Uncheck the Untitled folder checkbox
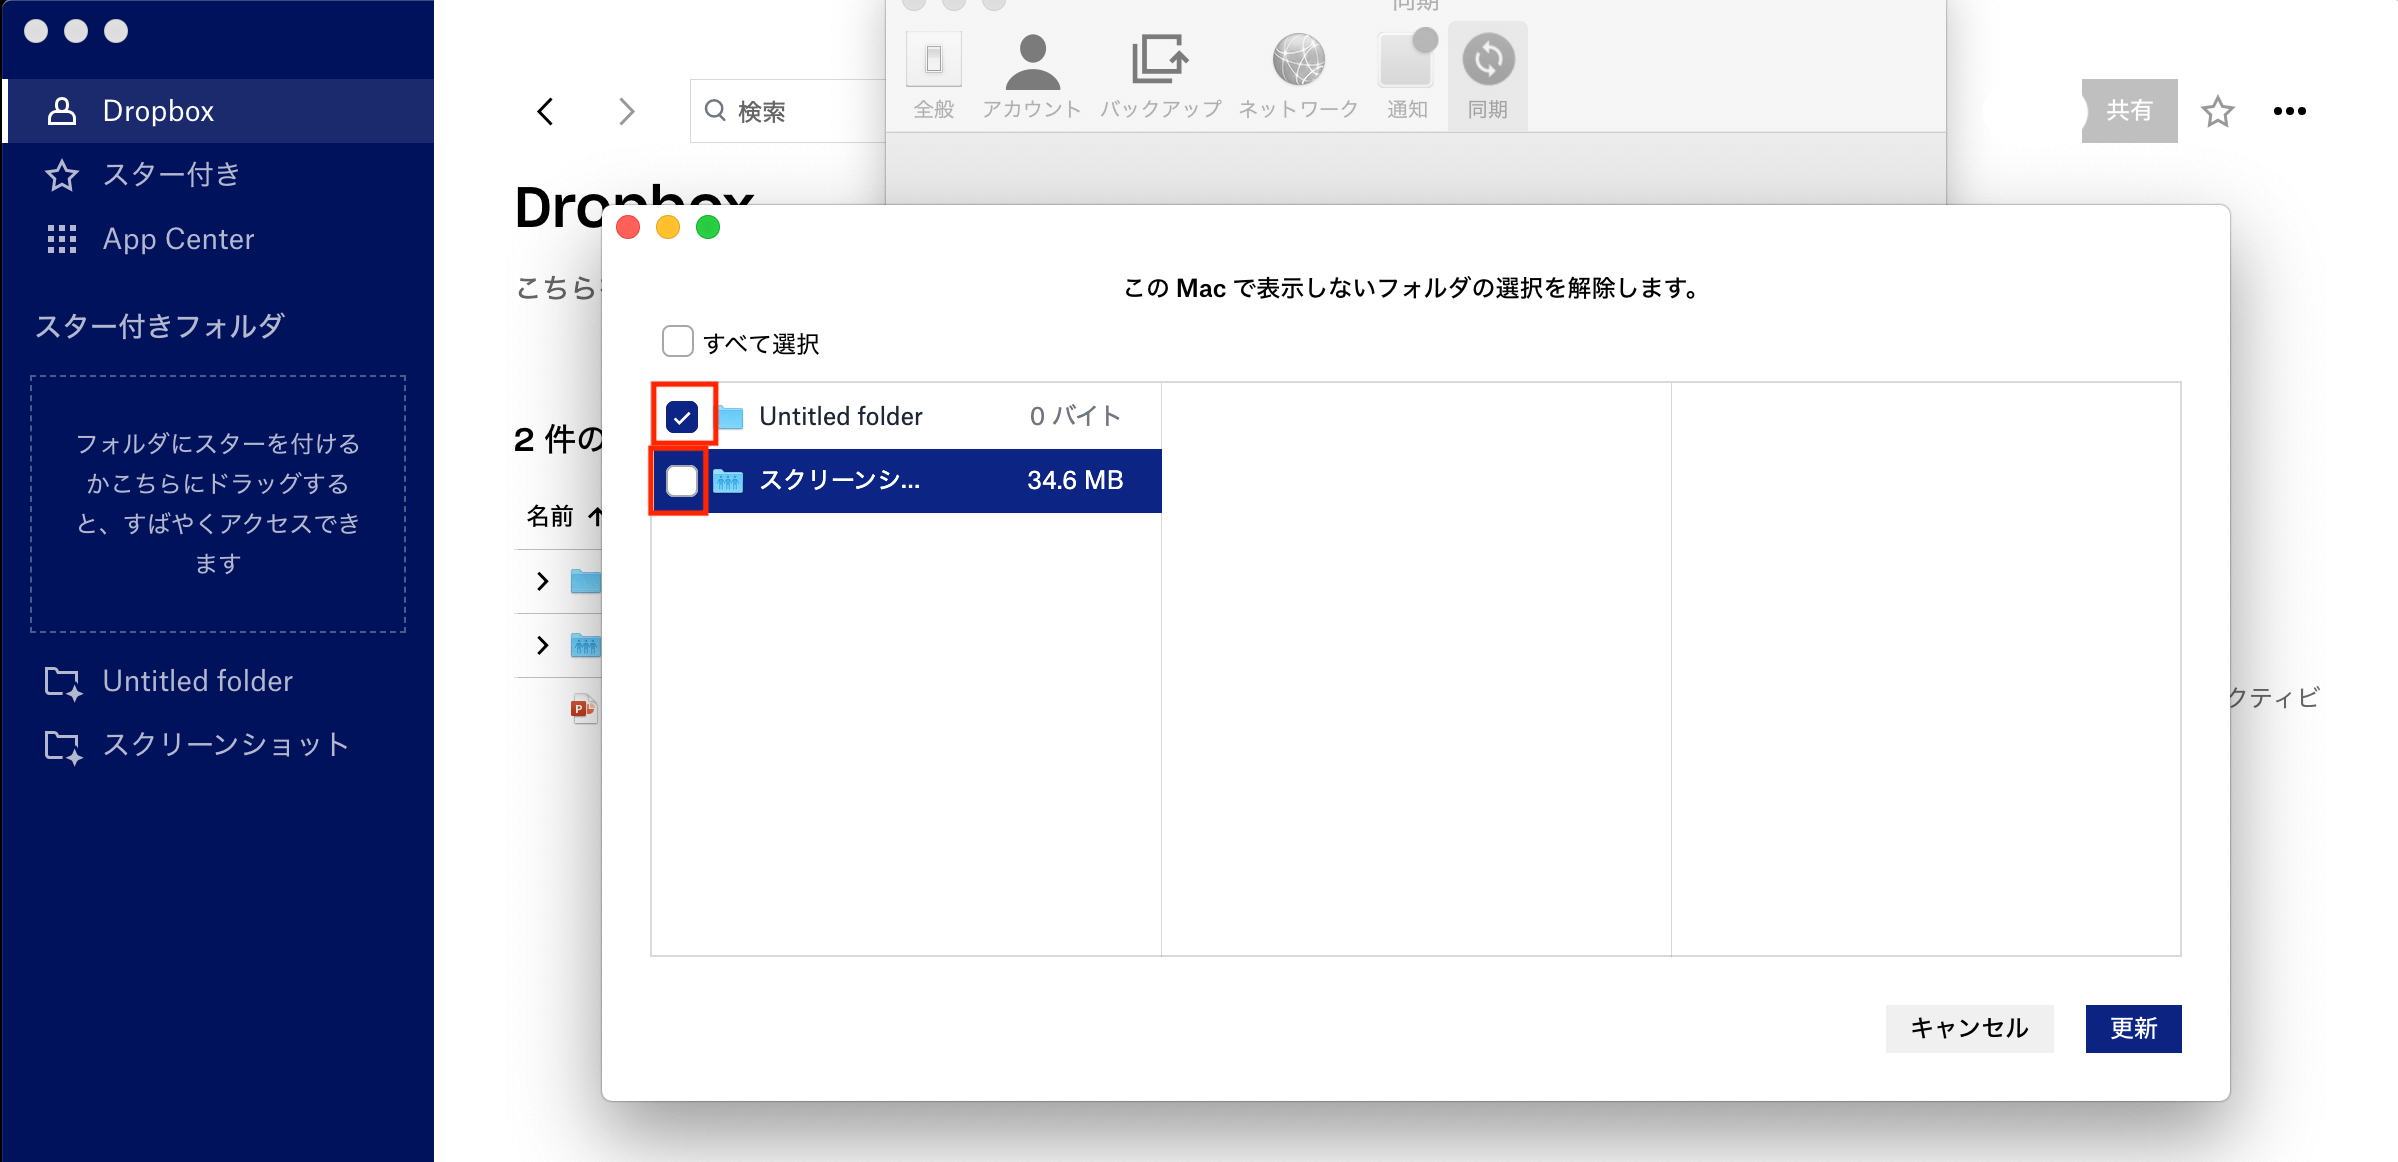Viewport: 2398px width, 1162px height. (x=682, y=416)
